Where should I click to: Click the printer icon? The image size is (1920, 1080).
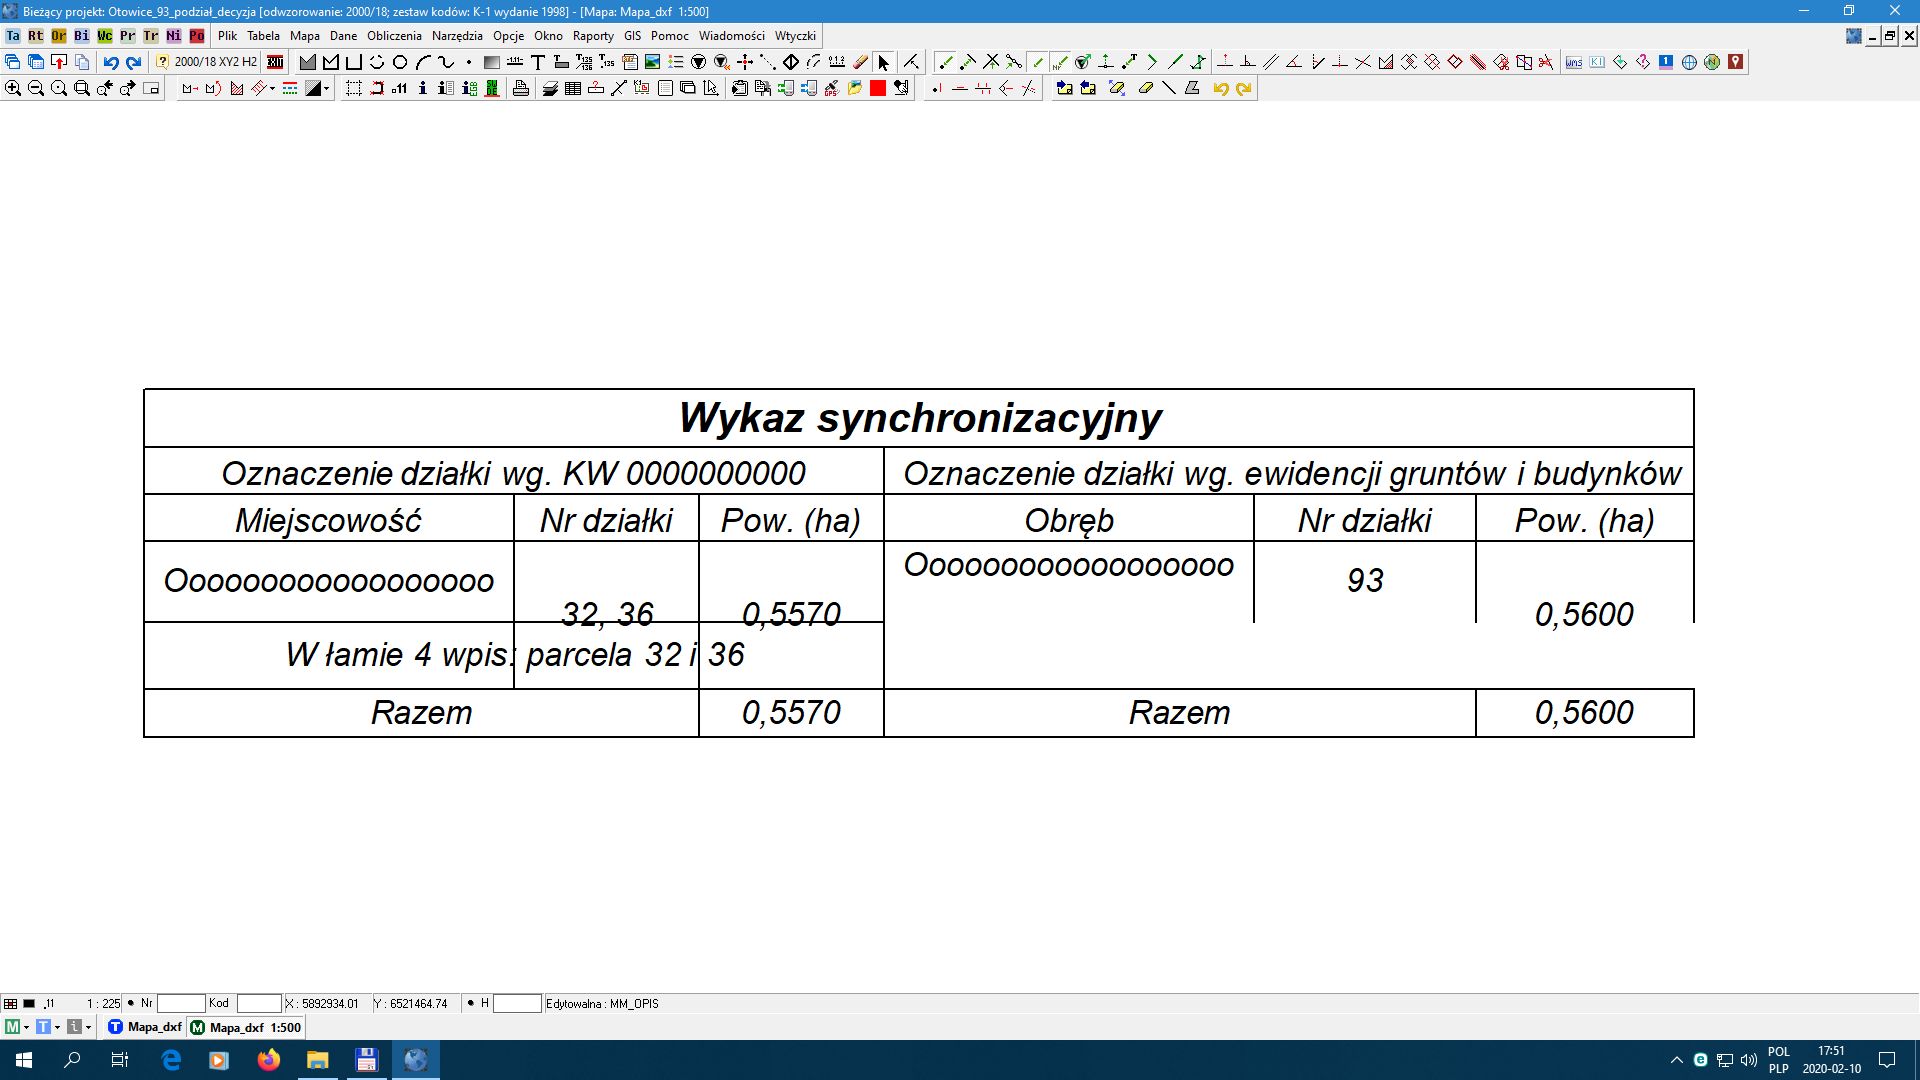(x=521, y=88)
